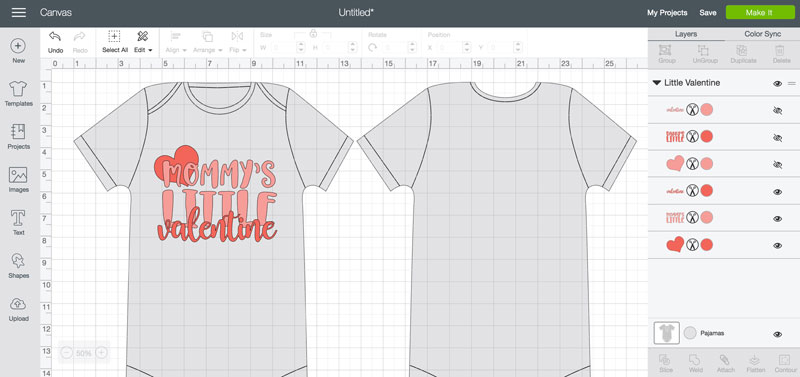Click red swatch of hidden Mommy's Little layer
Screen dimensions: 800x377
[x=707, y=137]
